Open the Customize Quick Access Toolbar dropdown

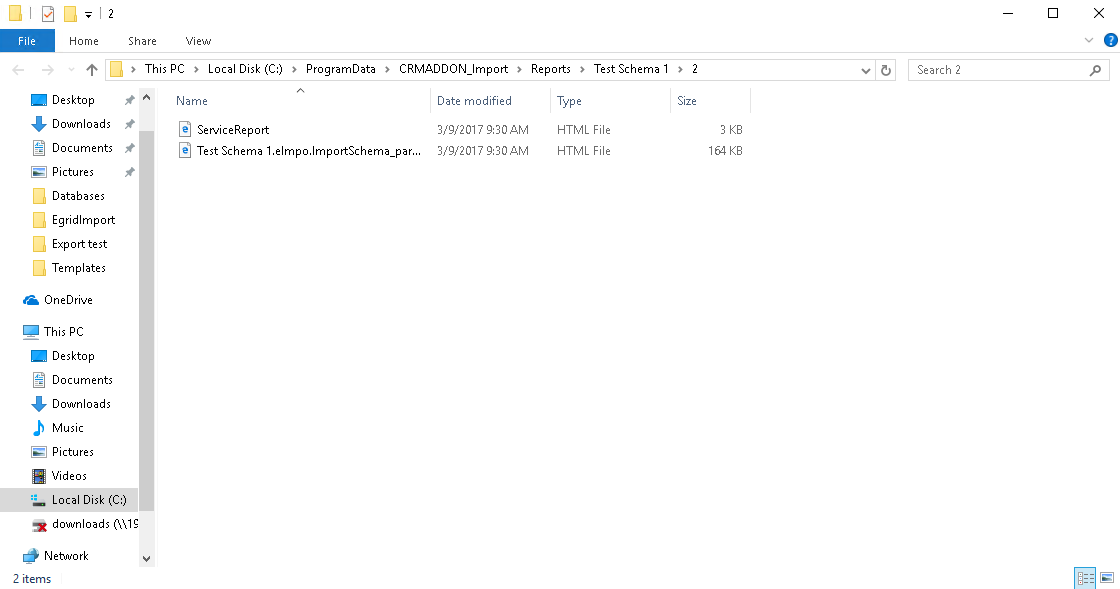89,14
